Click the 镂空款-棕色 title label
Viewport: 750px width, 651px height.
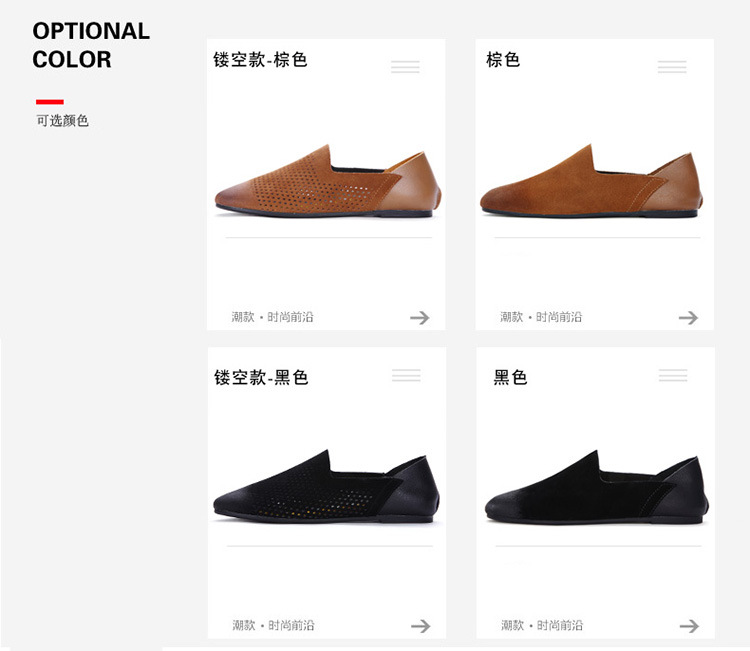coord(260,60)
